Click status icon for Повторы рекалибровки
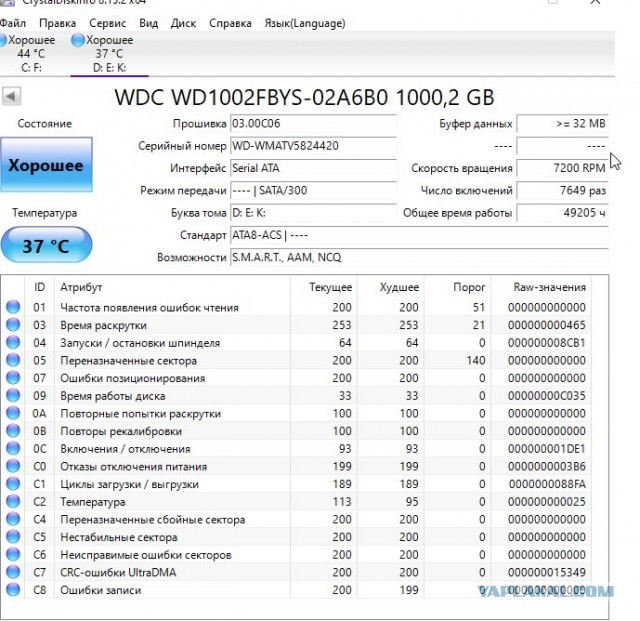The image size is (640, 621). coord(13,431)
